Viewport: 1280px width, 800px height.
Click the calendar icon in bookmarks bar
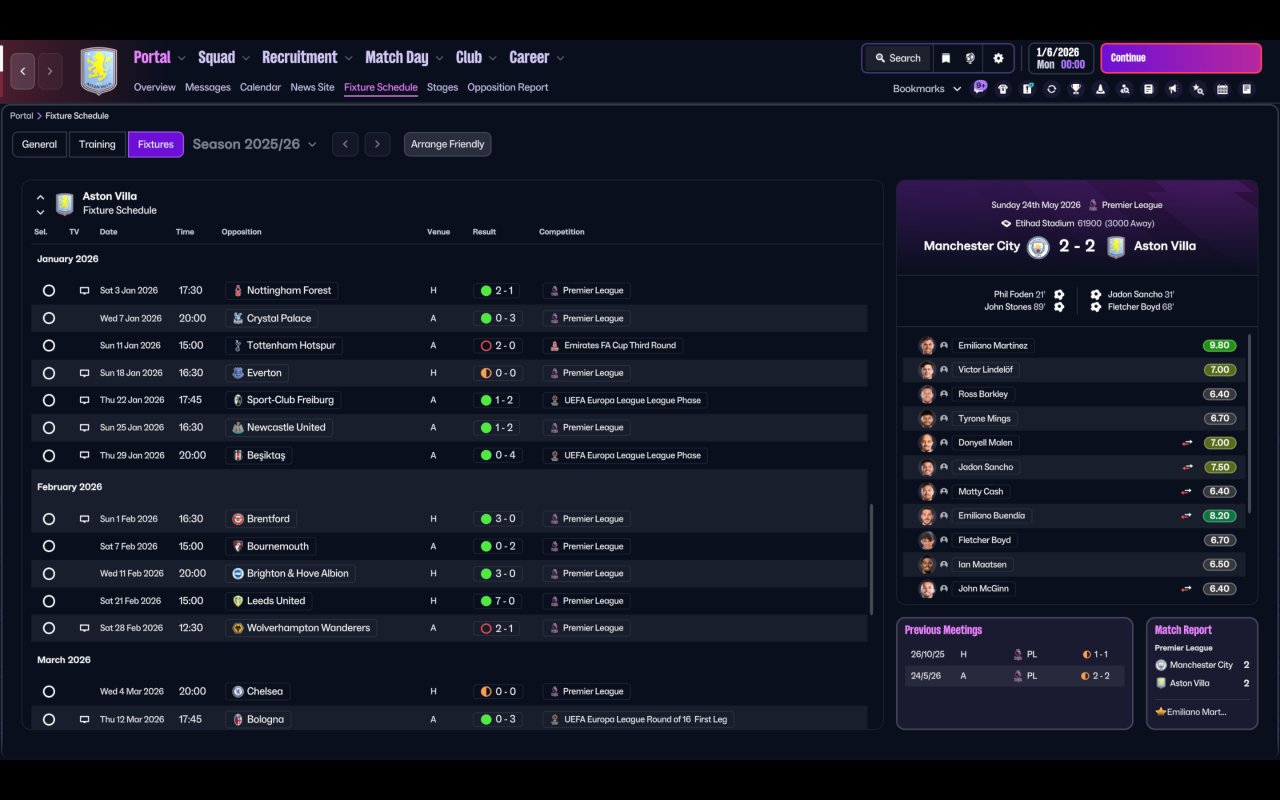(x=1222, y=89)
